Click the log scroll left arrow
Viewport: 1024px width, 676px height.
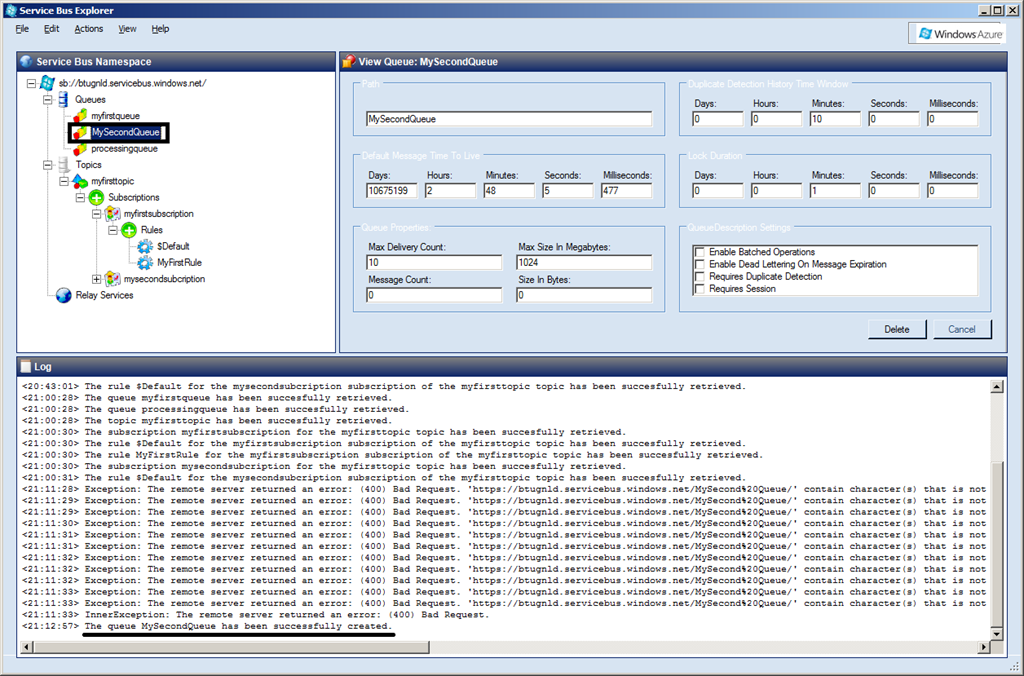click(x=27, y=647)
